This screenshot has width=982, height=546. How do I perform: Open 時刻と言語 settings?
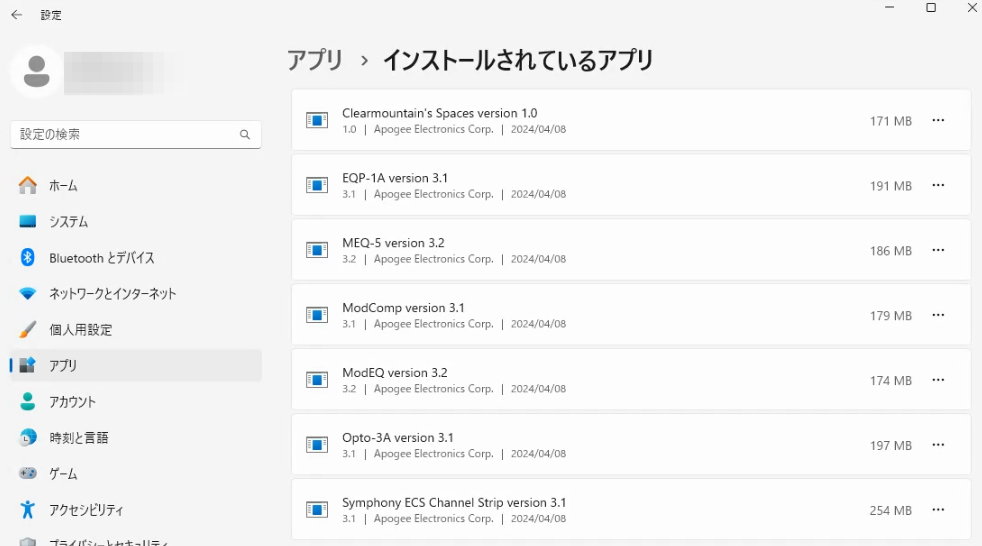tap(136, 438)
